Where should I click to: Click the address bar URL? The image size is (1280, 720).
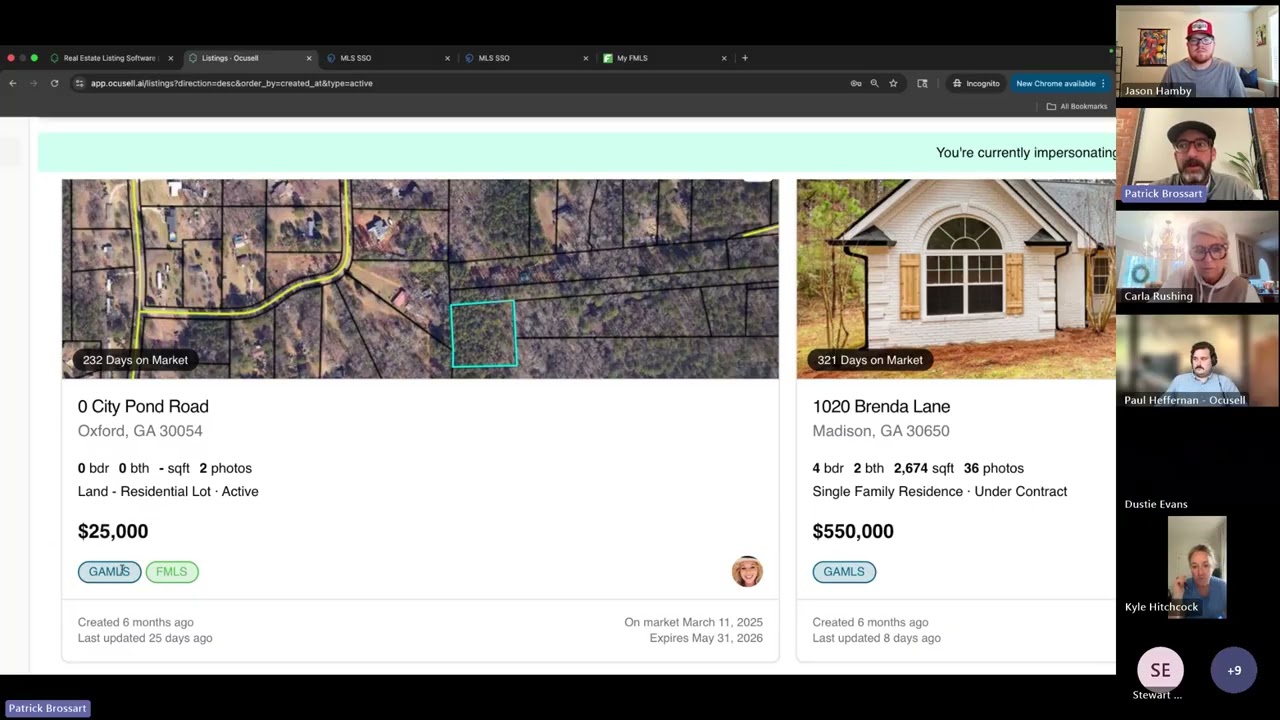click(x=232, y=83)
